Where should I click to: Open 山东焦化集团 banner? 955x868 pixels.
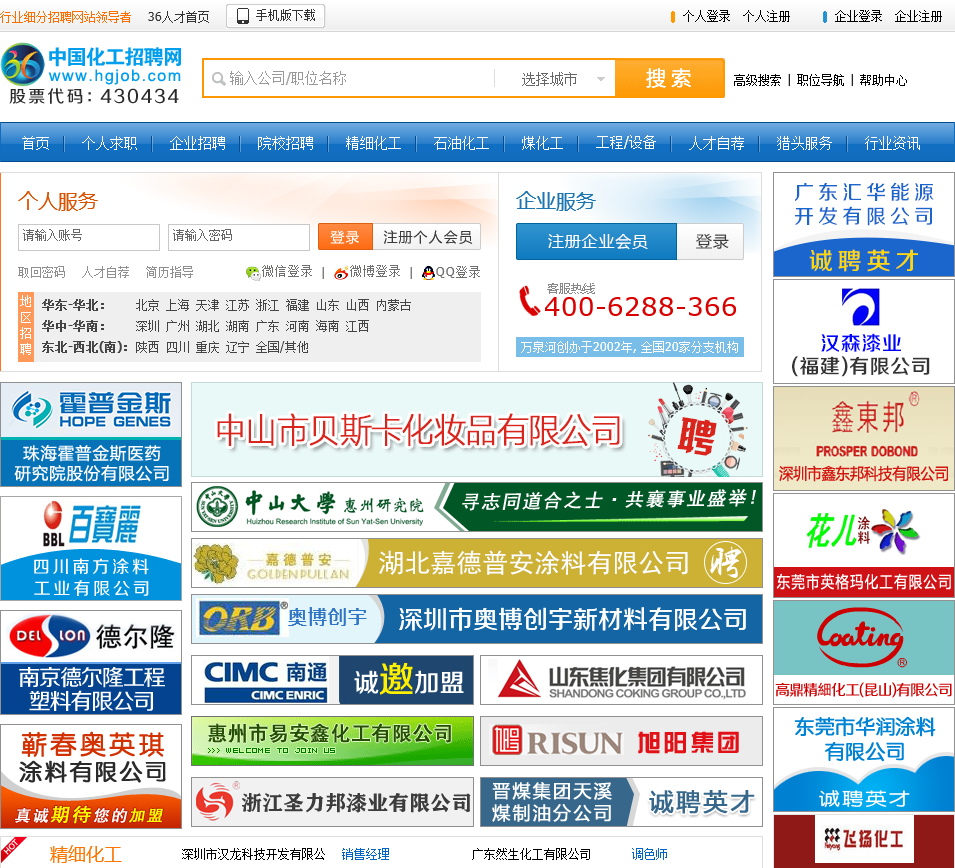(x=621, y=680)
